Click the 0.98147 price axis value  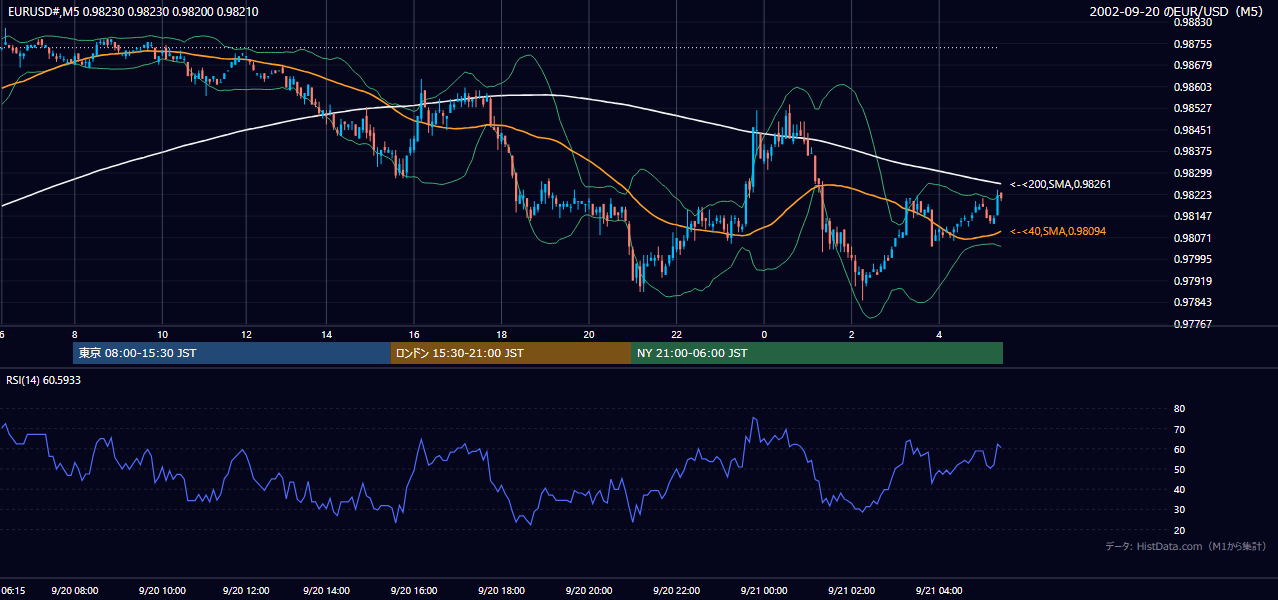pyautogui.click(x=1192, y=216)
